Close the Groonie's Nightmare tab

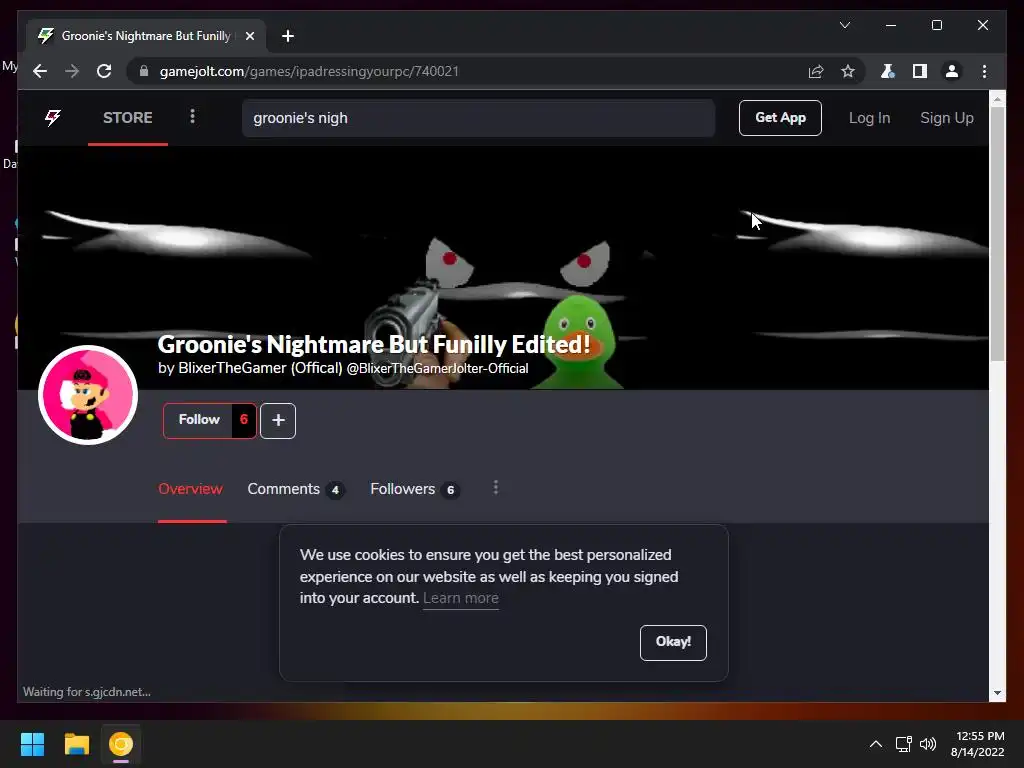pos(249,36)
